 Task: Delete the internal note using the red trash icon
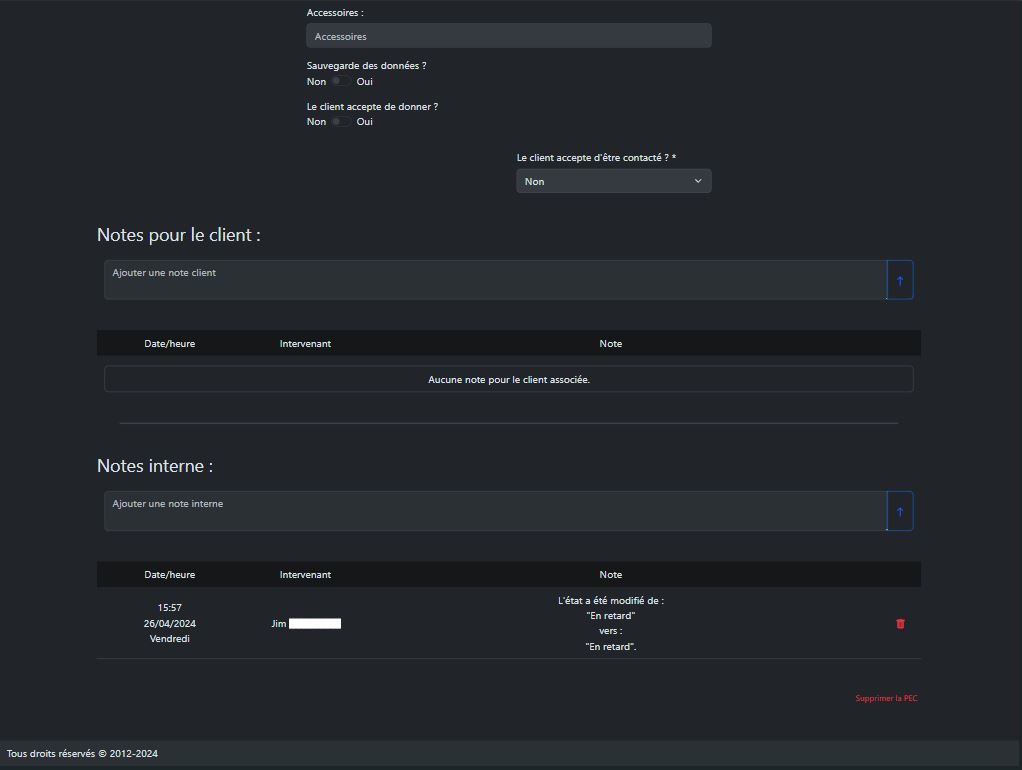pos(900,623)
